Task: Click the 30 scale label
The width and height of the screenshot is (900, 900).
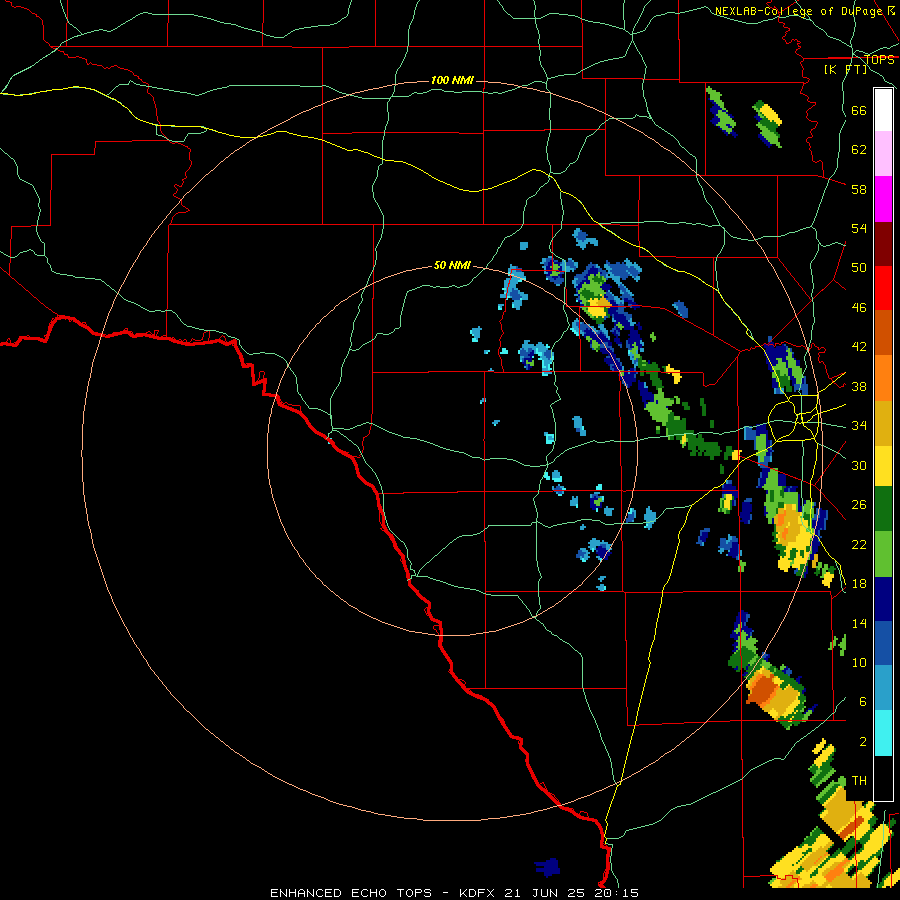Action: (859, 465)
